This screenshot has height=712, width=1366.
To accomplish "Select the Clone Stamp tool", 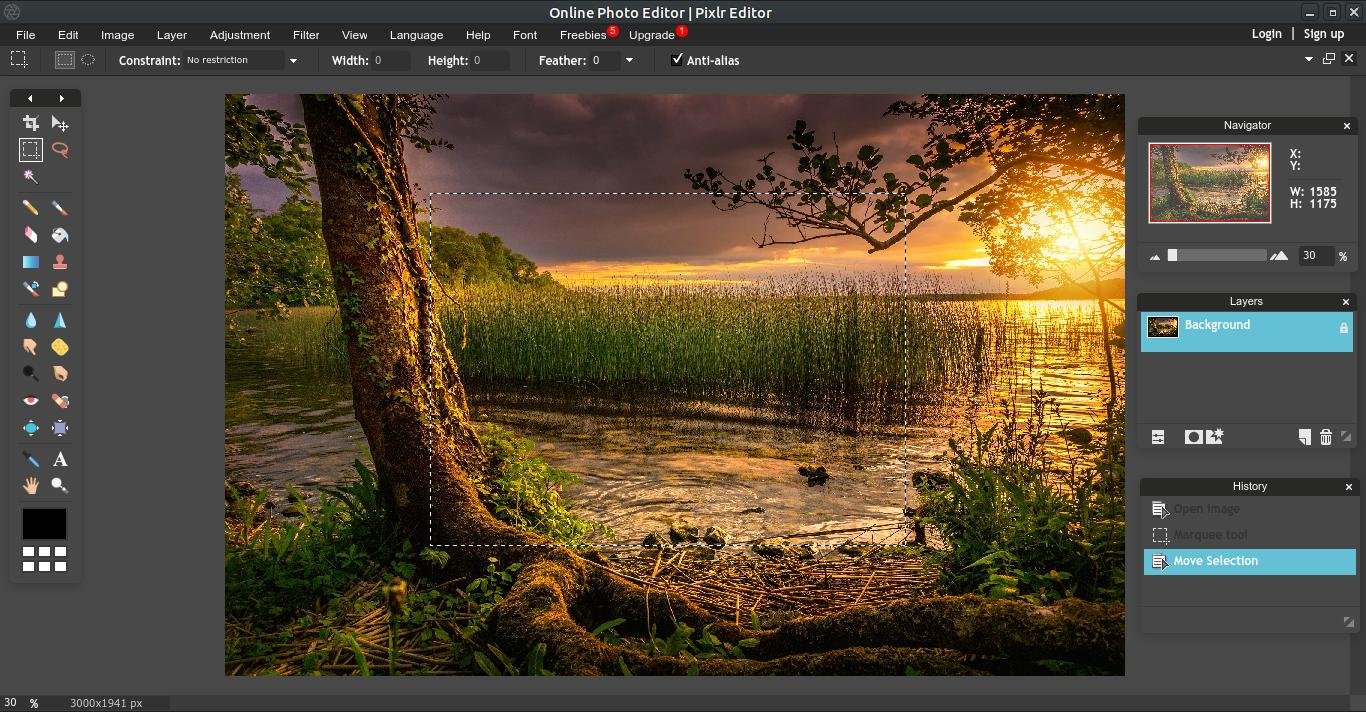I will point(60,261).
